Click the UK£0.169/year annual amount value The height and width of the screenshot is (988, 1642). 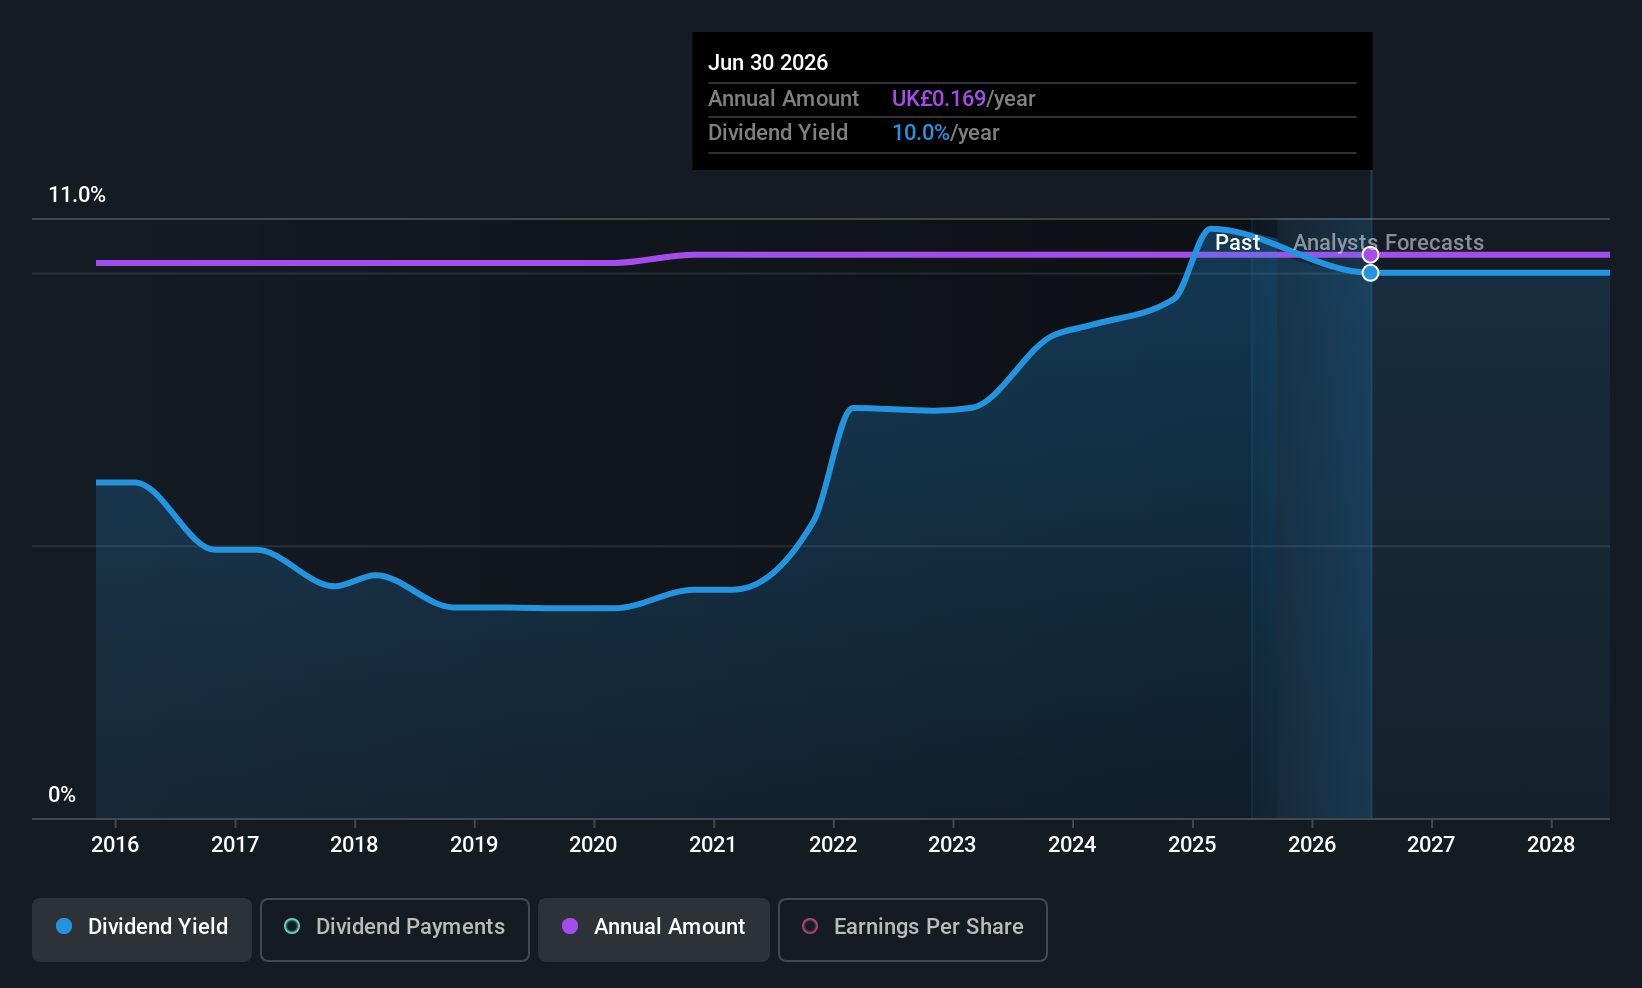[x=963, y=98]
